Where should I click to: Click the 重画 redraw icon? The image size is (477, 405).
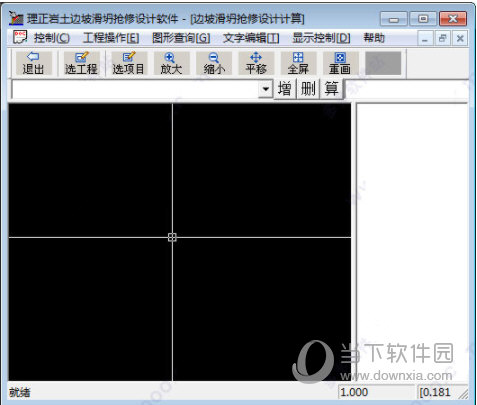click(340, 63)
